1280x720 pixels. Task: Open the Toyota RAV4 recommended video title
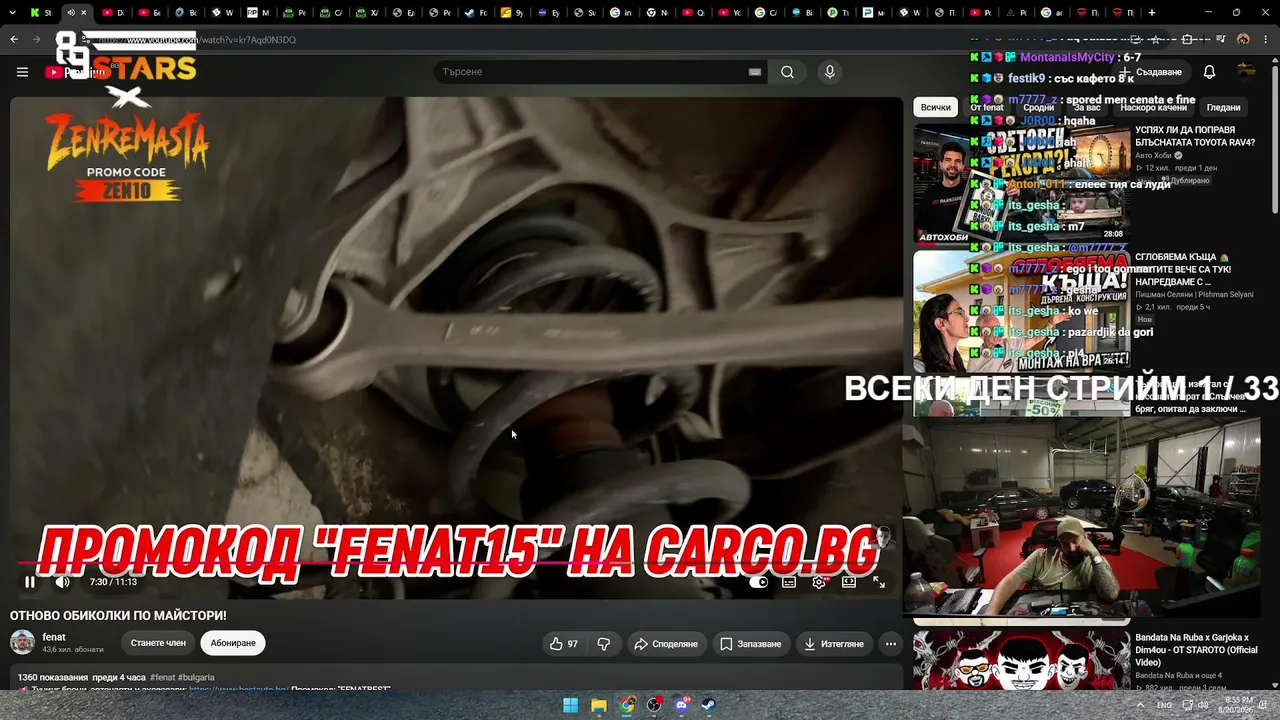click(x=1194, y=136)
